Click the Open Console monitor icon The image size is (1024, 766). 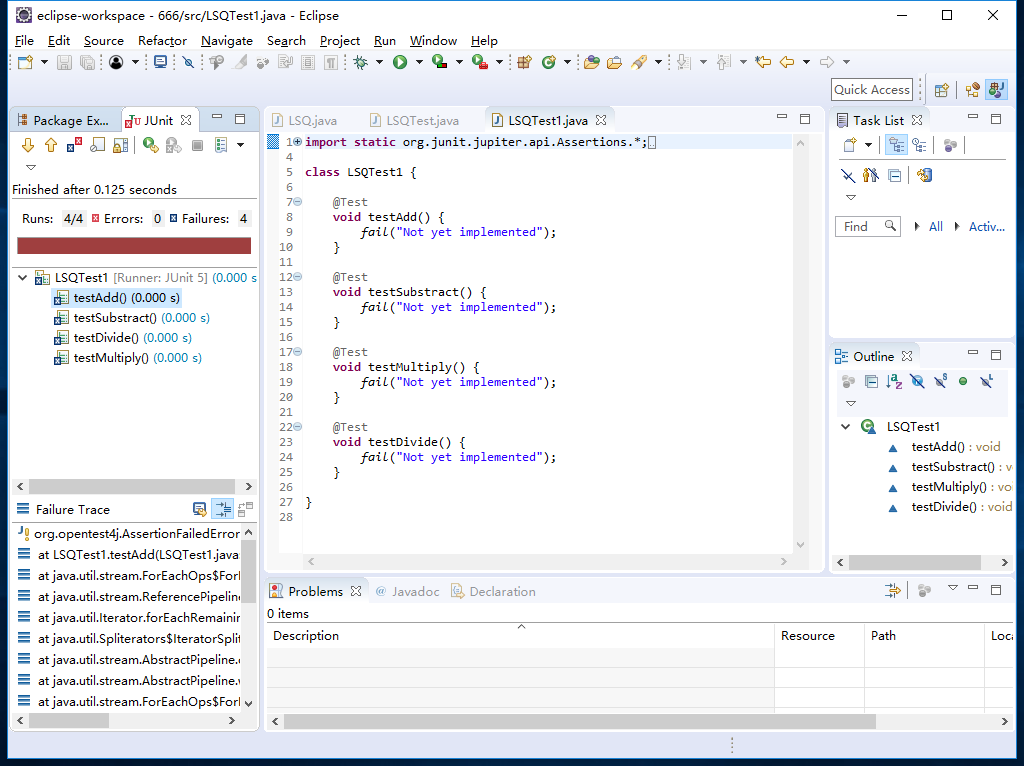click(160, 62)
